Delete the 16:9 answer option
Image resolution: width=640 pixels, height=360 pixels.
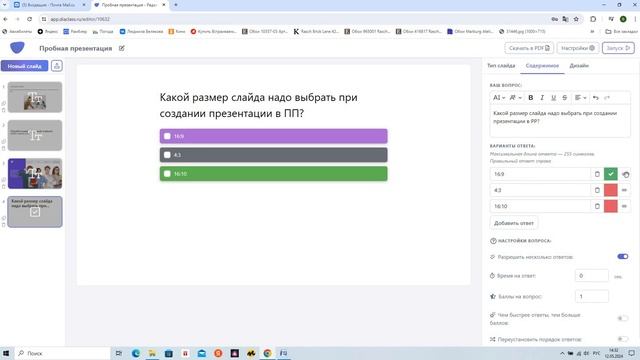tap(597, 174)
